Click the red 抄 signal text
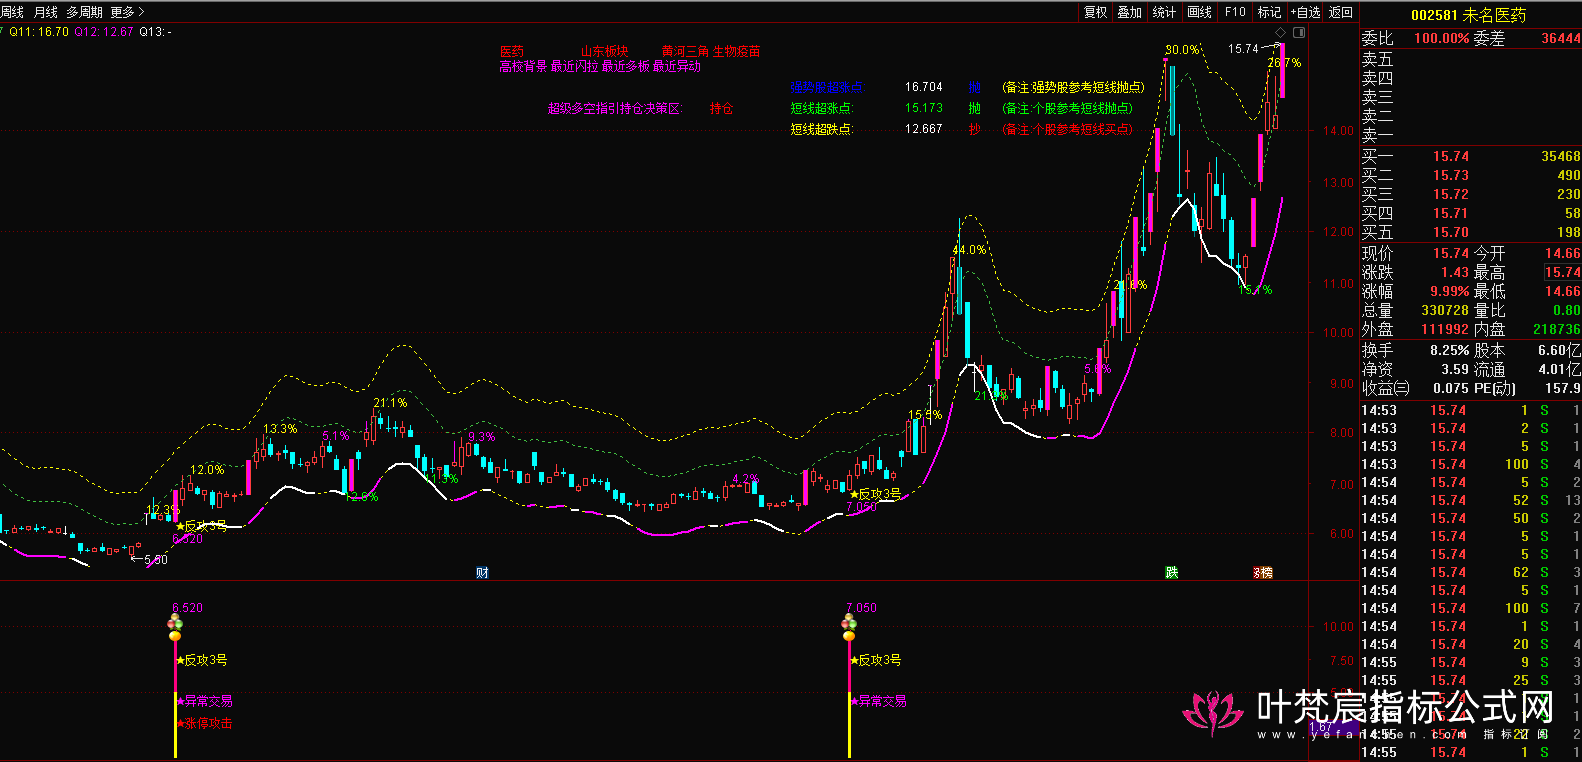 coord(974,129)
